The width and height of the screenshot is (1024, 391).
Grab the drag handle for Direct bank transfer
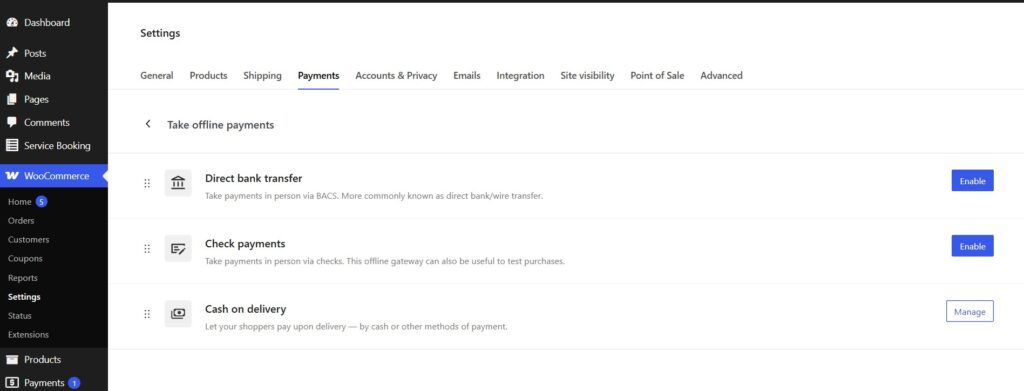(147, 183)
